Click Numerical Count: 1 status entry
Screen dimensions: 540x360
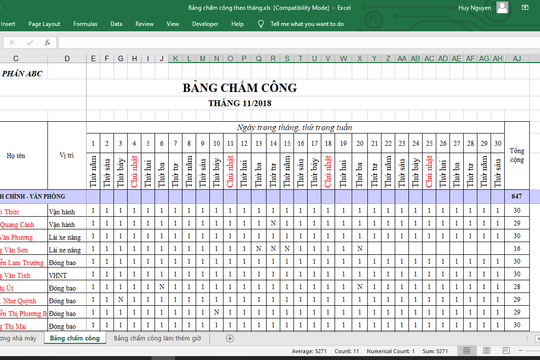[391, 351]
